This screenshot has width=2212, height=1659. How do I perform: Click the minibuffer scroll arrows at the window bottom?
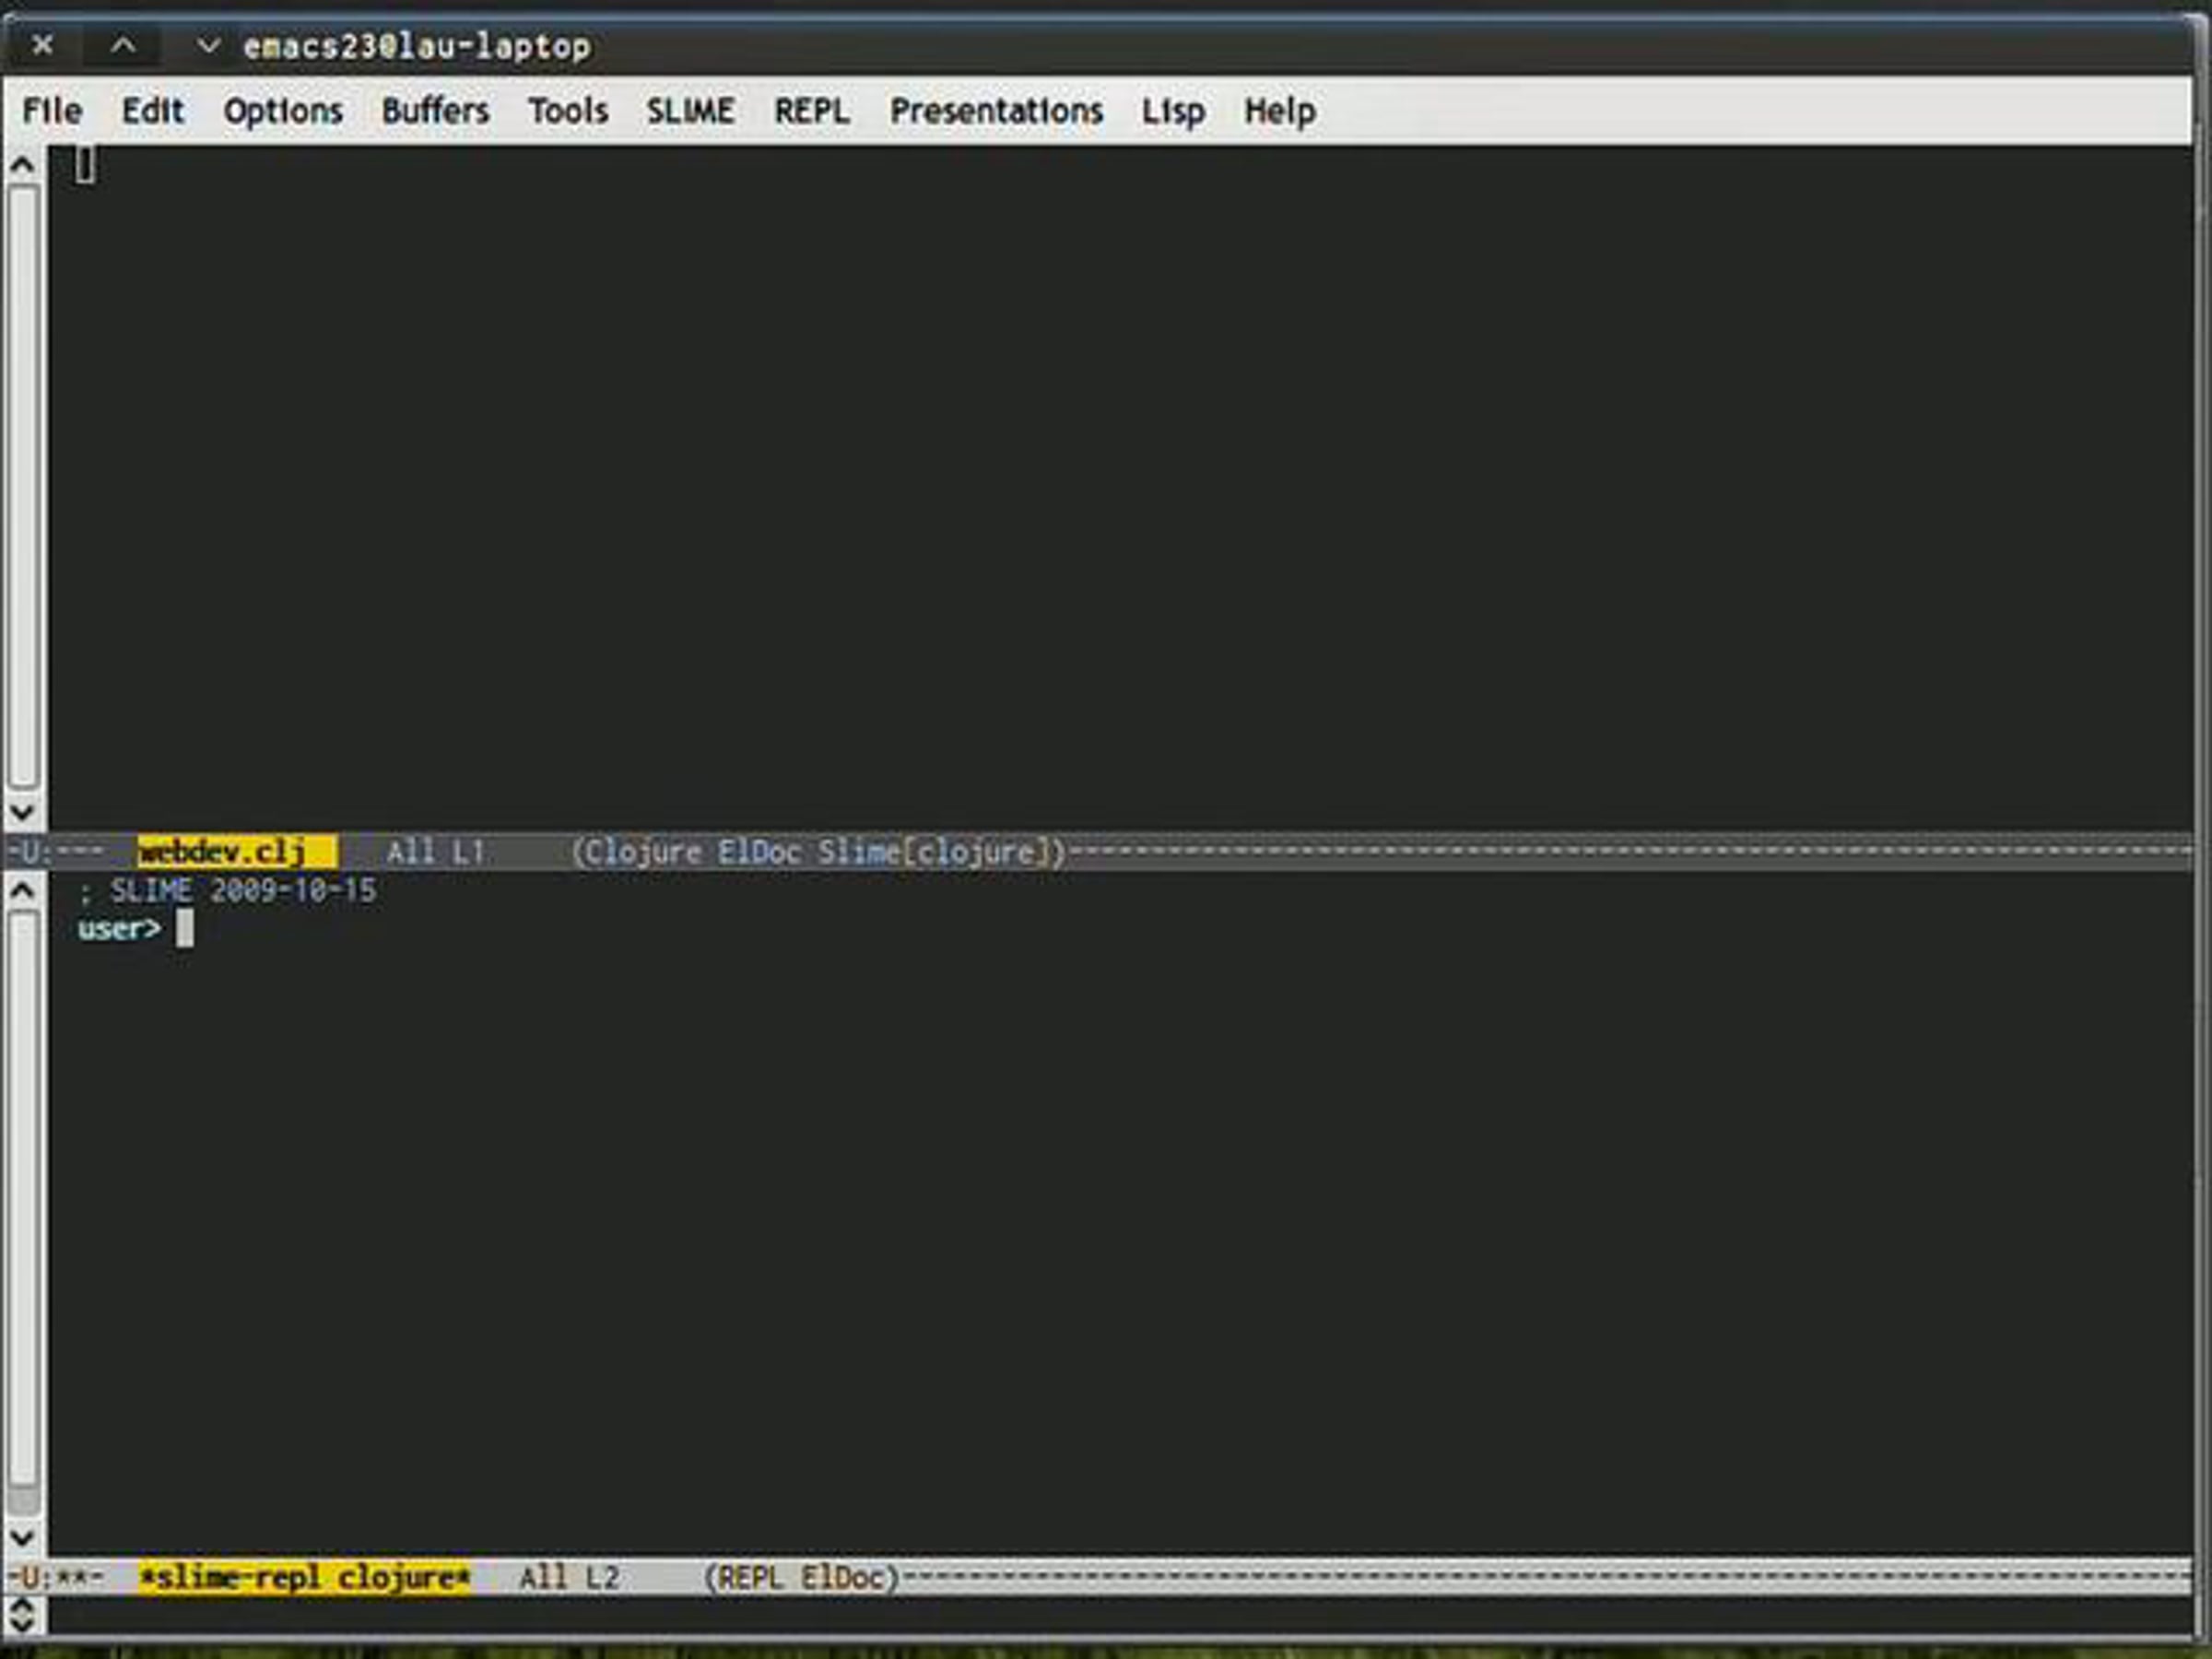(23, 1615)
